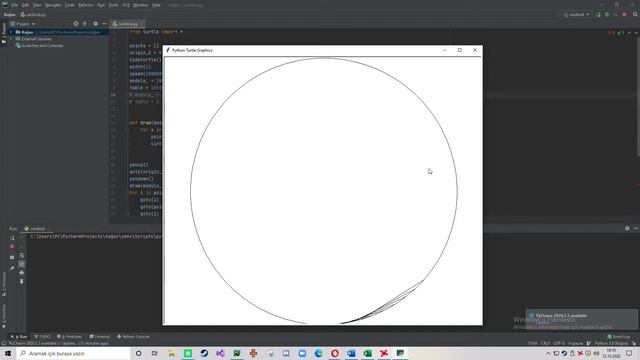640x360 pixels.
Task: Open the Help menu
Action: [156, 5]
